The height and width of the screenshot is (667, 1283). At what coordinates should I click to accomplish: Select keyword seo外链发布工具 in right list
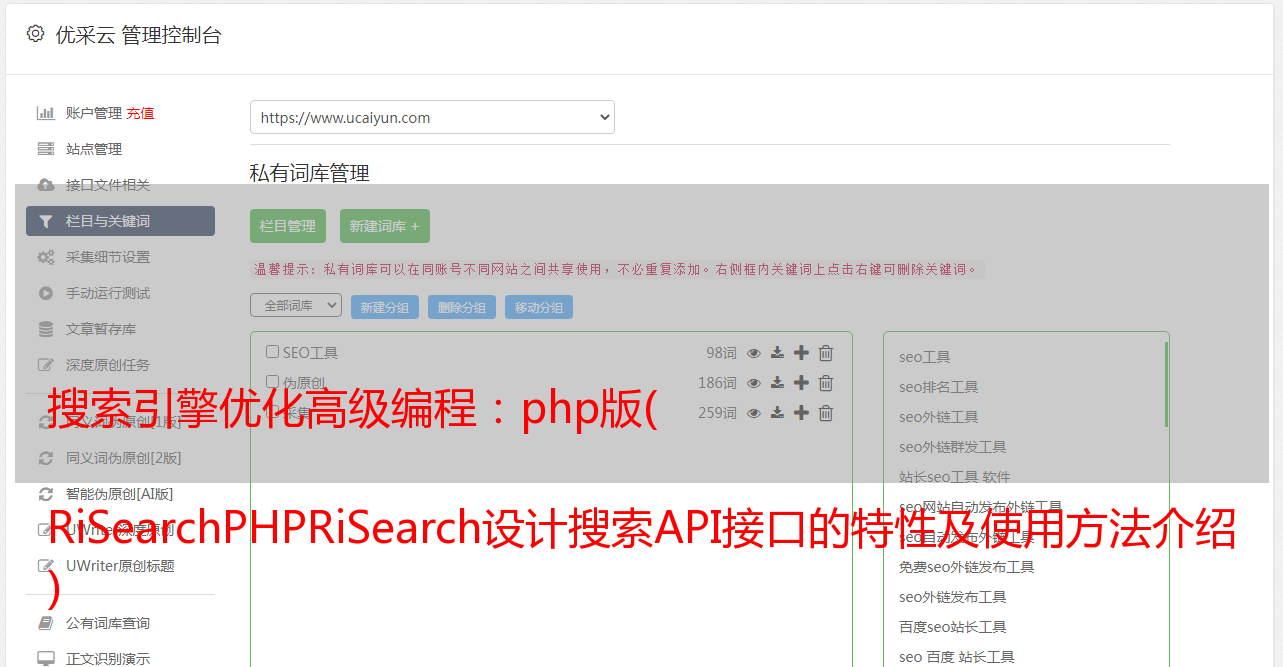tap(952, 597)
